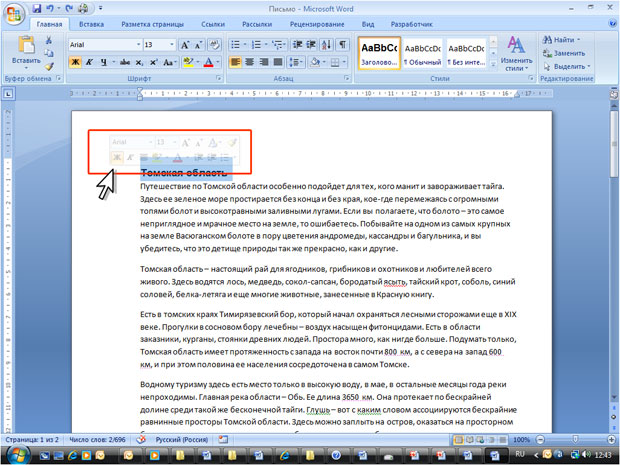The width and height of the screenshot is (620, 465).
Task: Click Русский (Россия) language indicator
Action: (181, 439)
